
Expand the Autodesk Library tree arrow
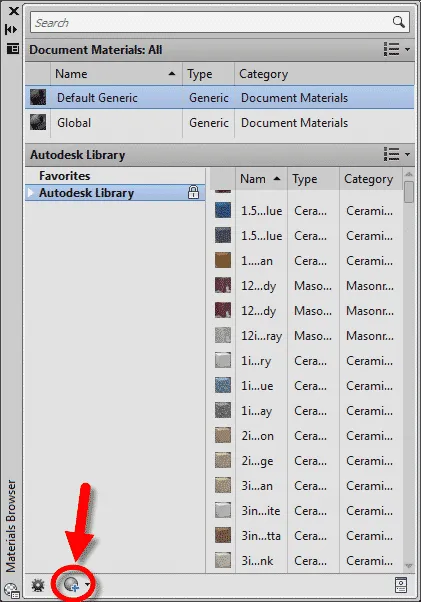(31, 193)
